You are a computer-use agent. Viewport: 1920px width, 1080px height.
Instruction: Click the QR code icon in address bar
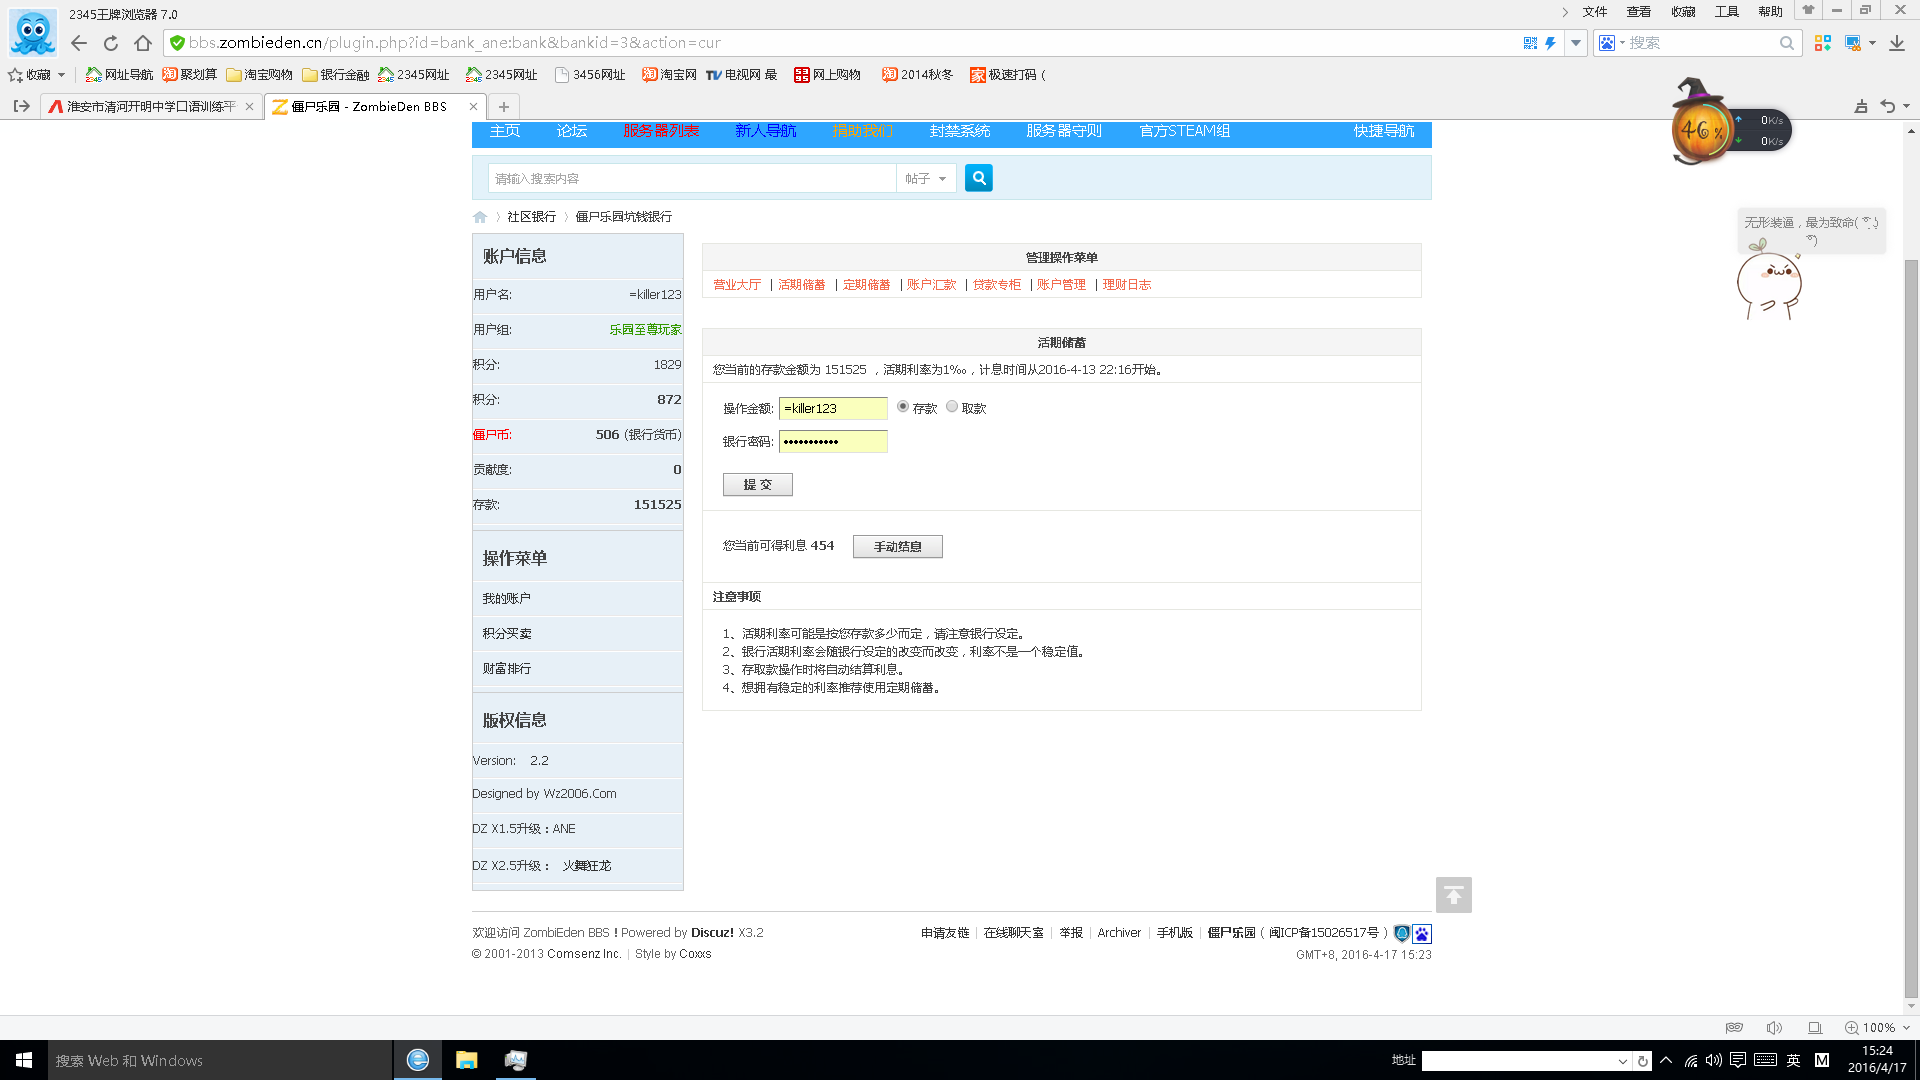tap(1530, 43)
